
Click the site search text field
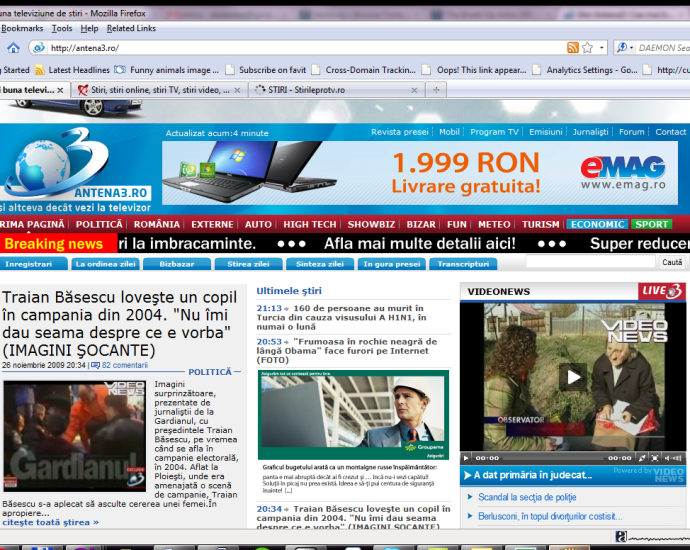591,262
